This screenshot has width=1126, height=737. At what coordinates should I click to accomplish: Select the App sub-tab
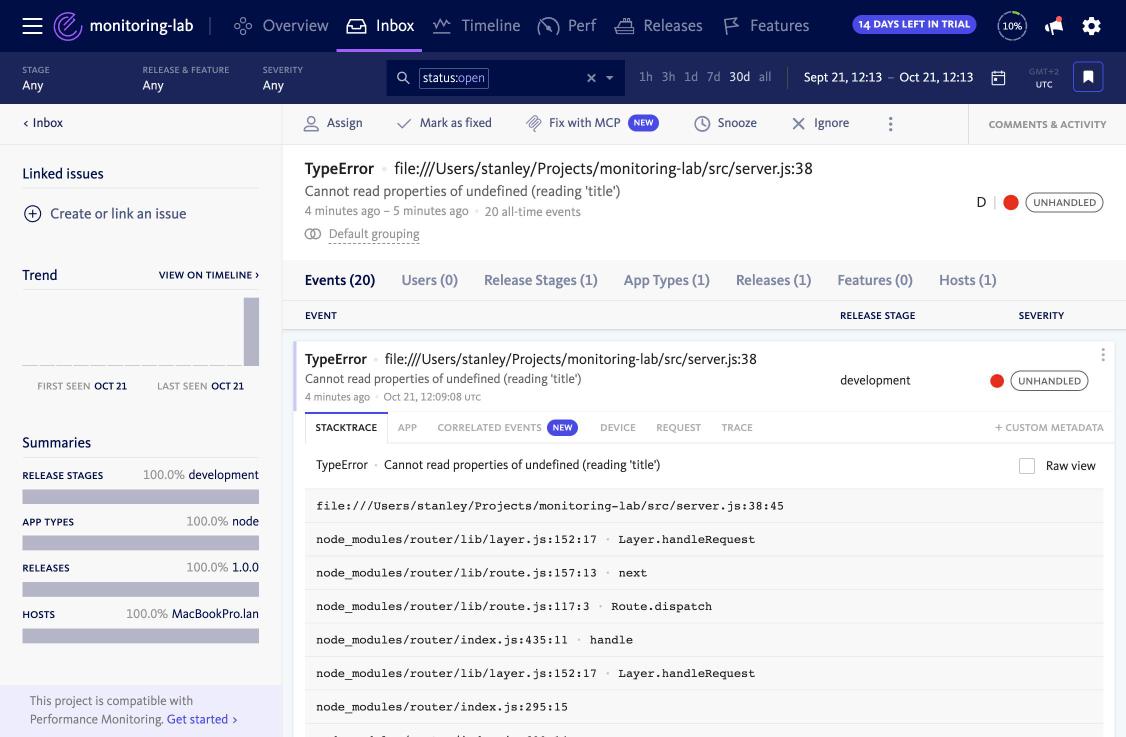tap(407, 427)
